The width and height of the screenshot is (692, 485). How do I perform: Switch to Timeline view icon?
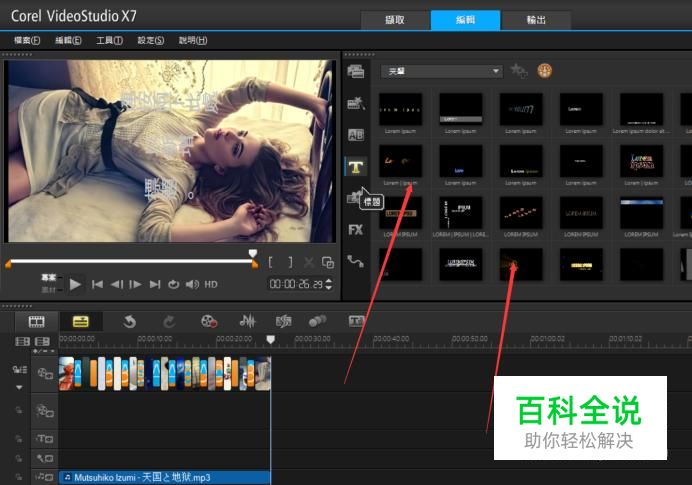point(81,322)
